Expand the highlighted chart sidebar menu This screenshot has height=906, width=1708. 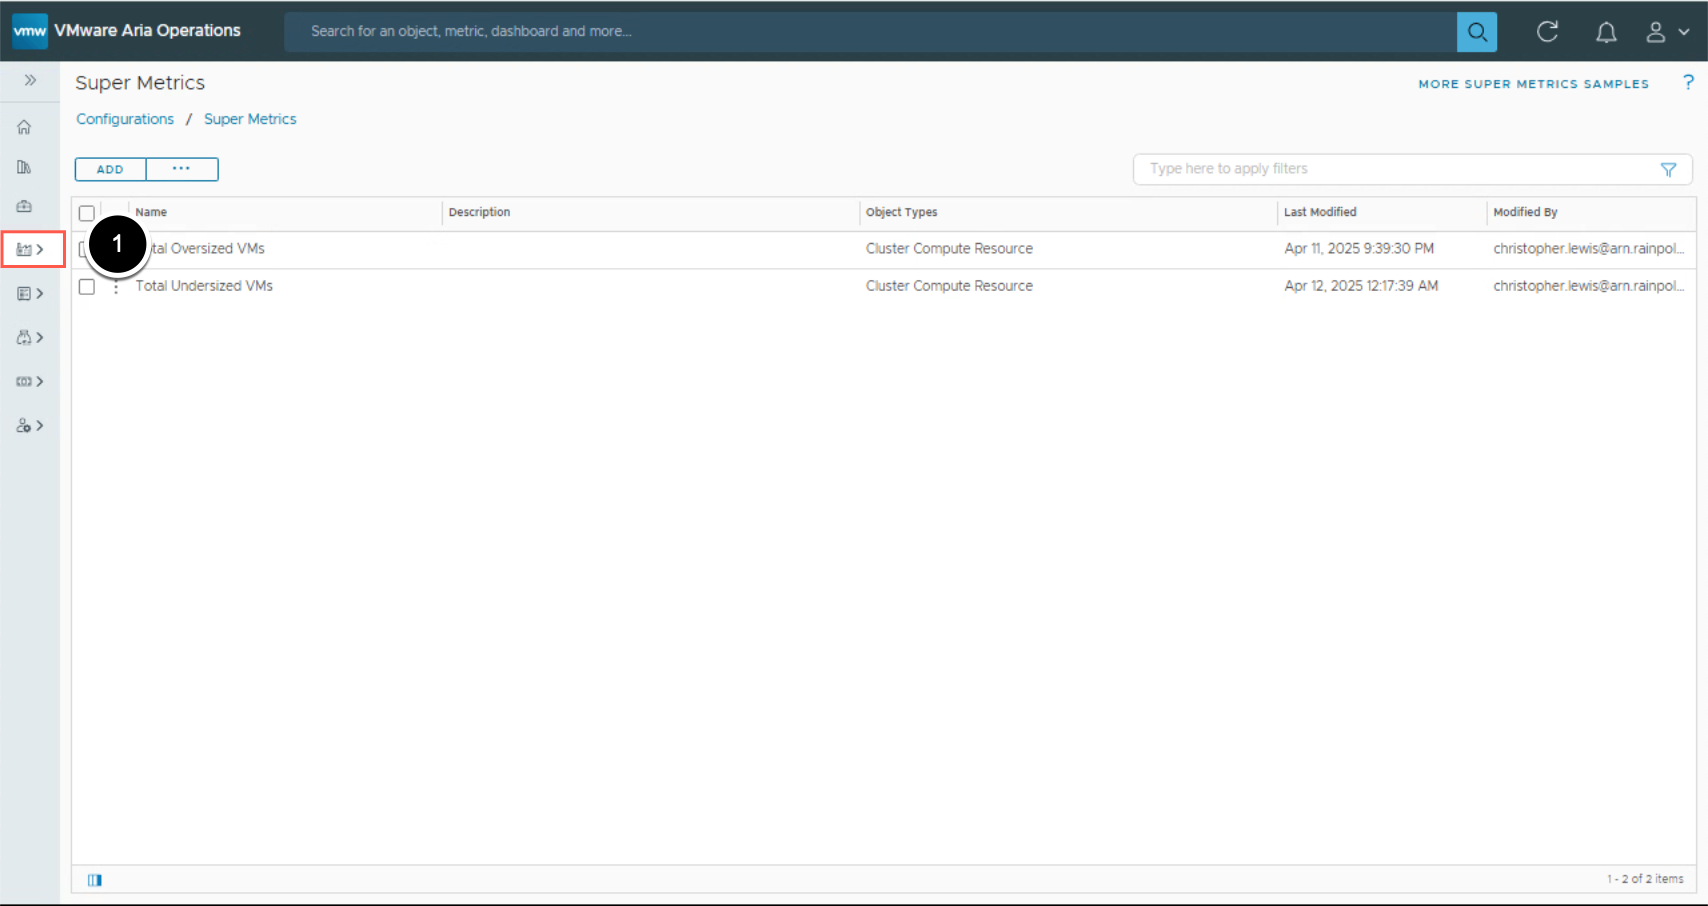tap(31, 249)
